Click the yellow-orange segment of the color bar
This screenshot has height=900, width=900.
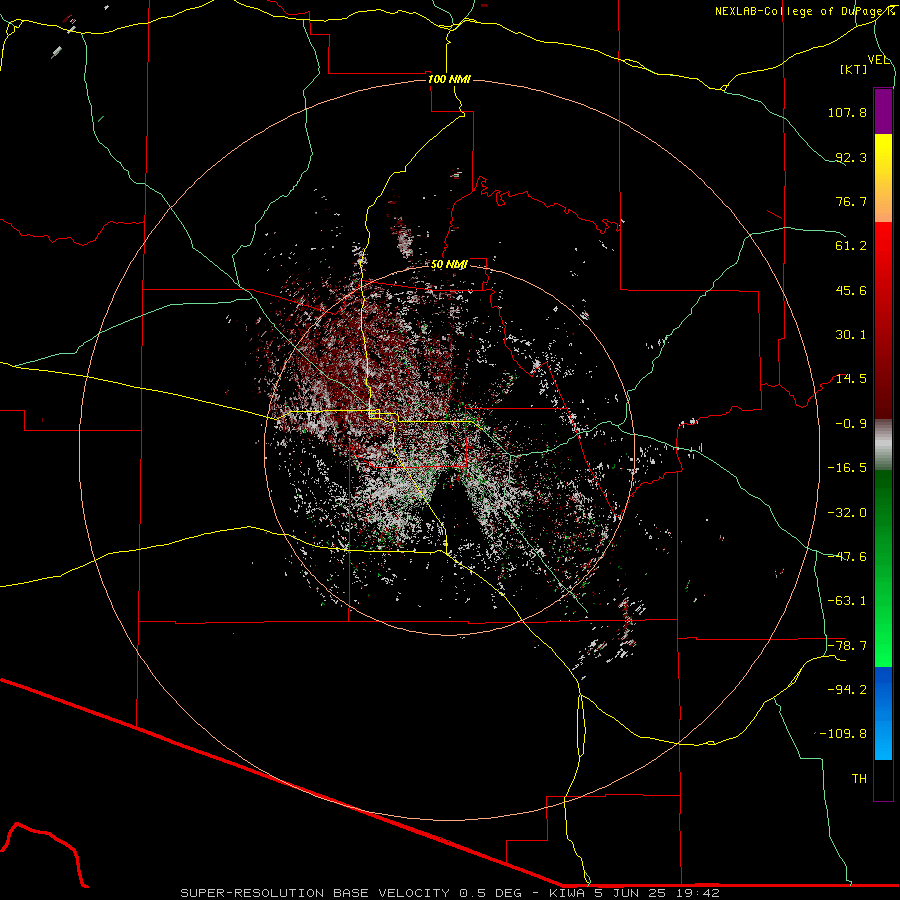883,178
